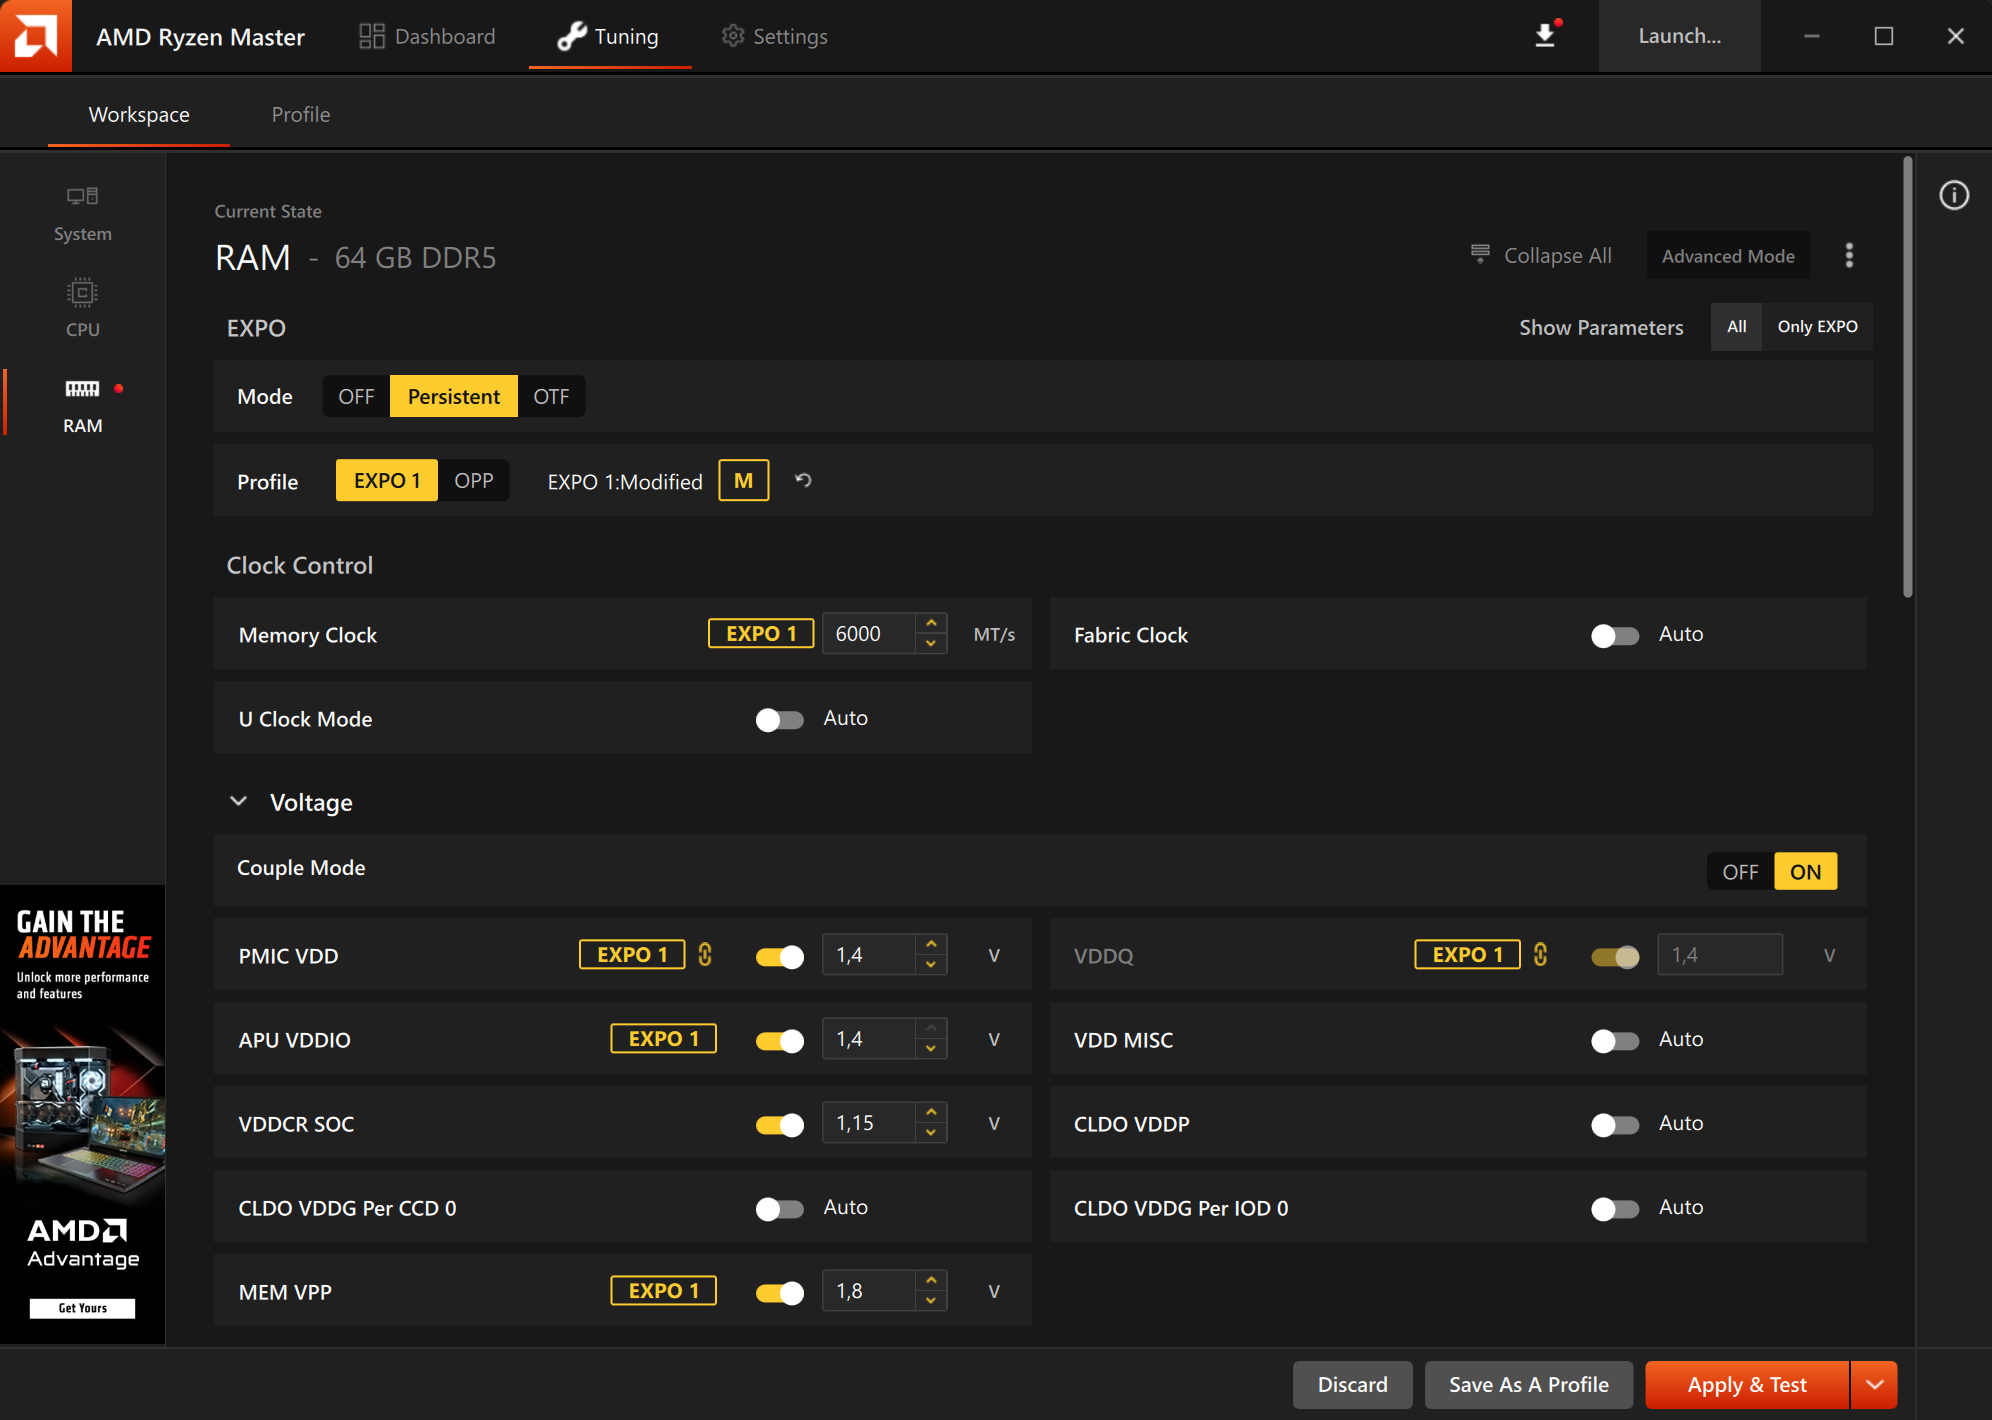Image resolution: width=1992 pixels, height=1420 pixels.
Task: Switch to the Profile tab
Action: coord(300,114)
